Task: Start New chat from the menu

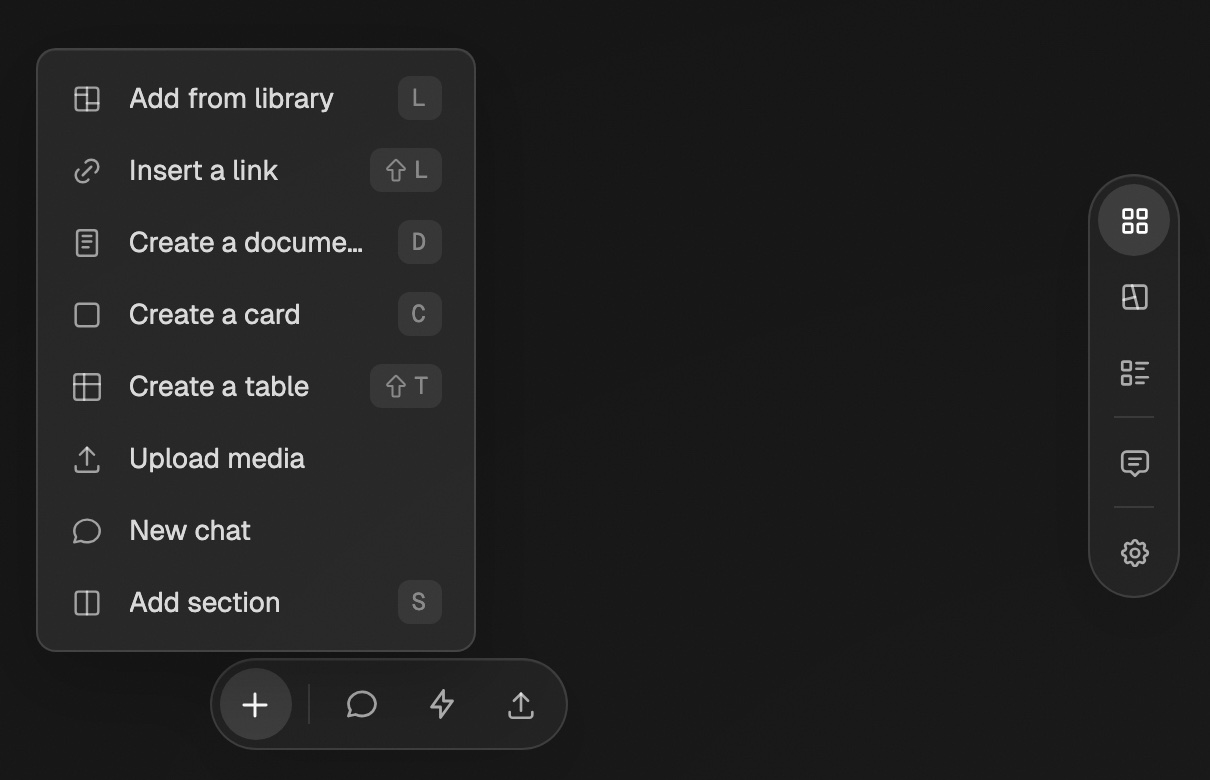Action: (x=256, y=530)
